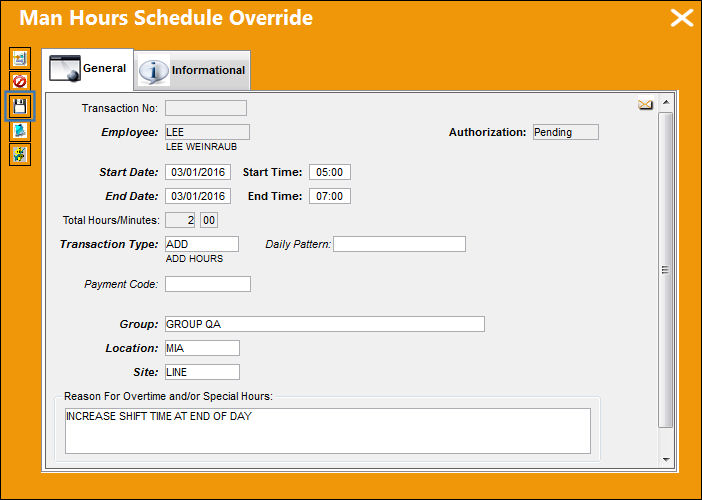Click the Group field containing GROUP QA

coord(325,324)
